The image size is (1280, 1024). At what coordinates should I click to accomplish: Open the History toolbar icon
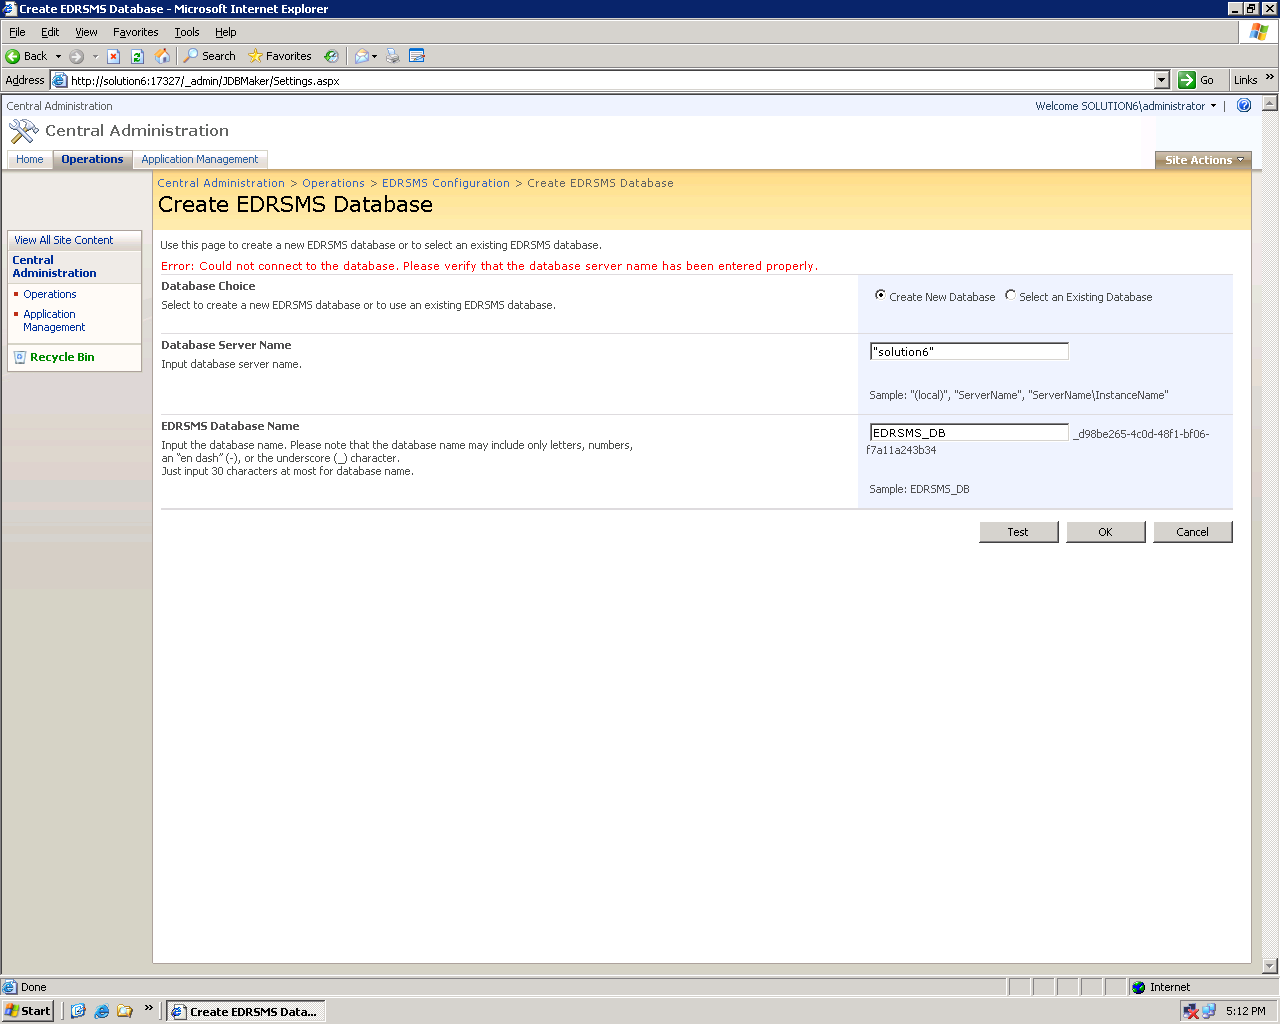[331, 56]
